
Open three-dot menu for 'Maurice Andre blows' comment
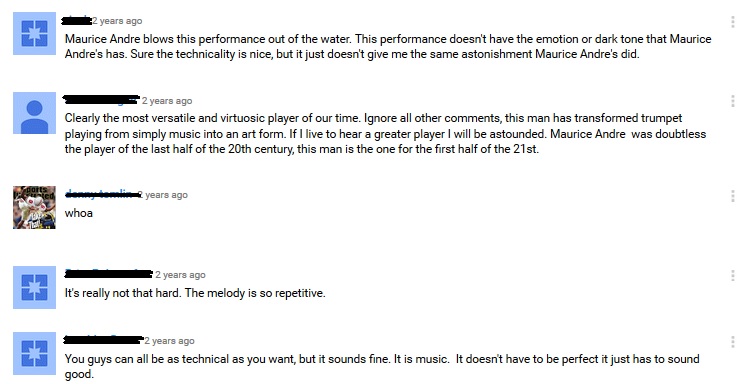[733, 21]
